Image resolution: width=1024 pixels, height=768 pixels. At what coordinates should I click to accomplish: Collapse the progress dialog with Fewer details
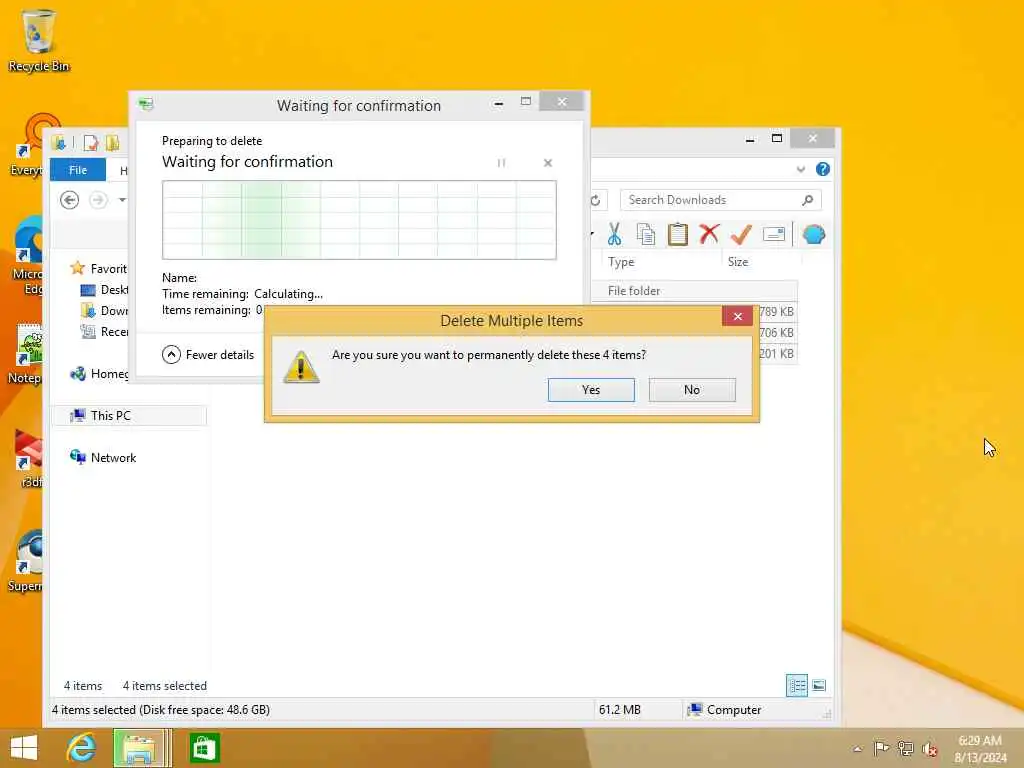[x=208, y=355]
